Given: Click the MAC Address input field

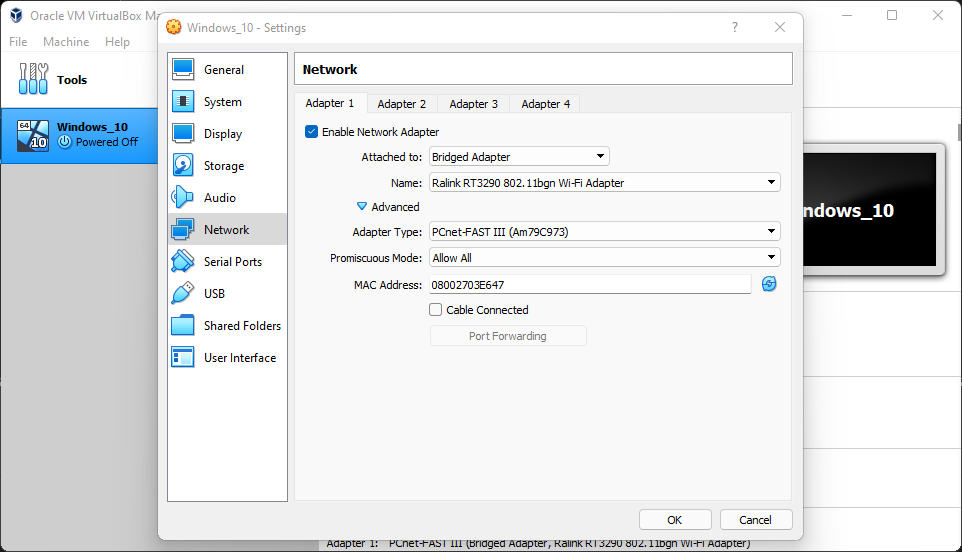Looking at the screenshot, I should point(589,285).
